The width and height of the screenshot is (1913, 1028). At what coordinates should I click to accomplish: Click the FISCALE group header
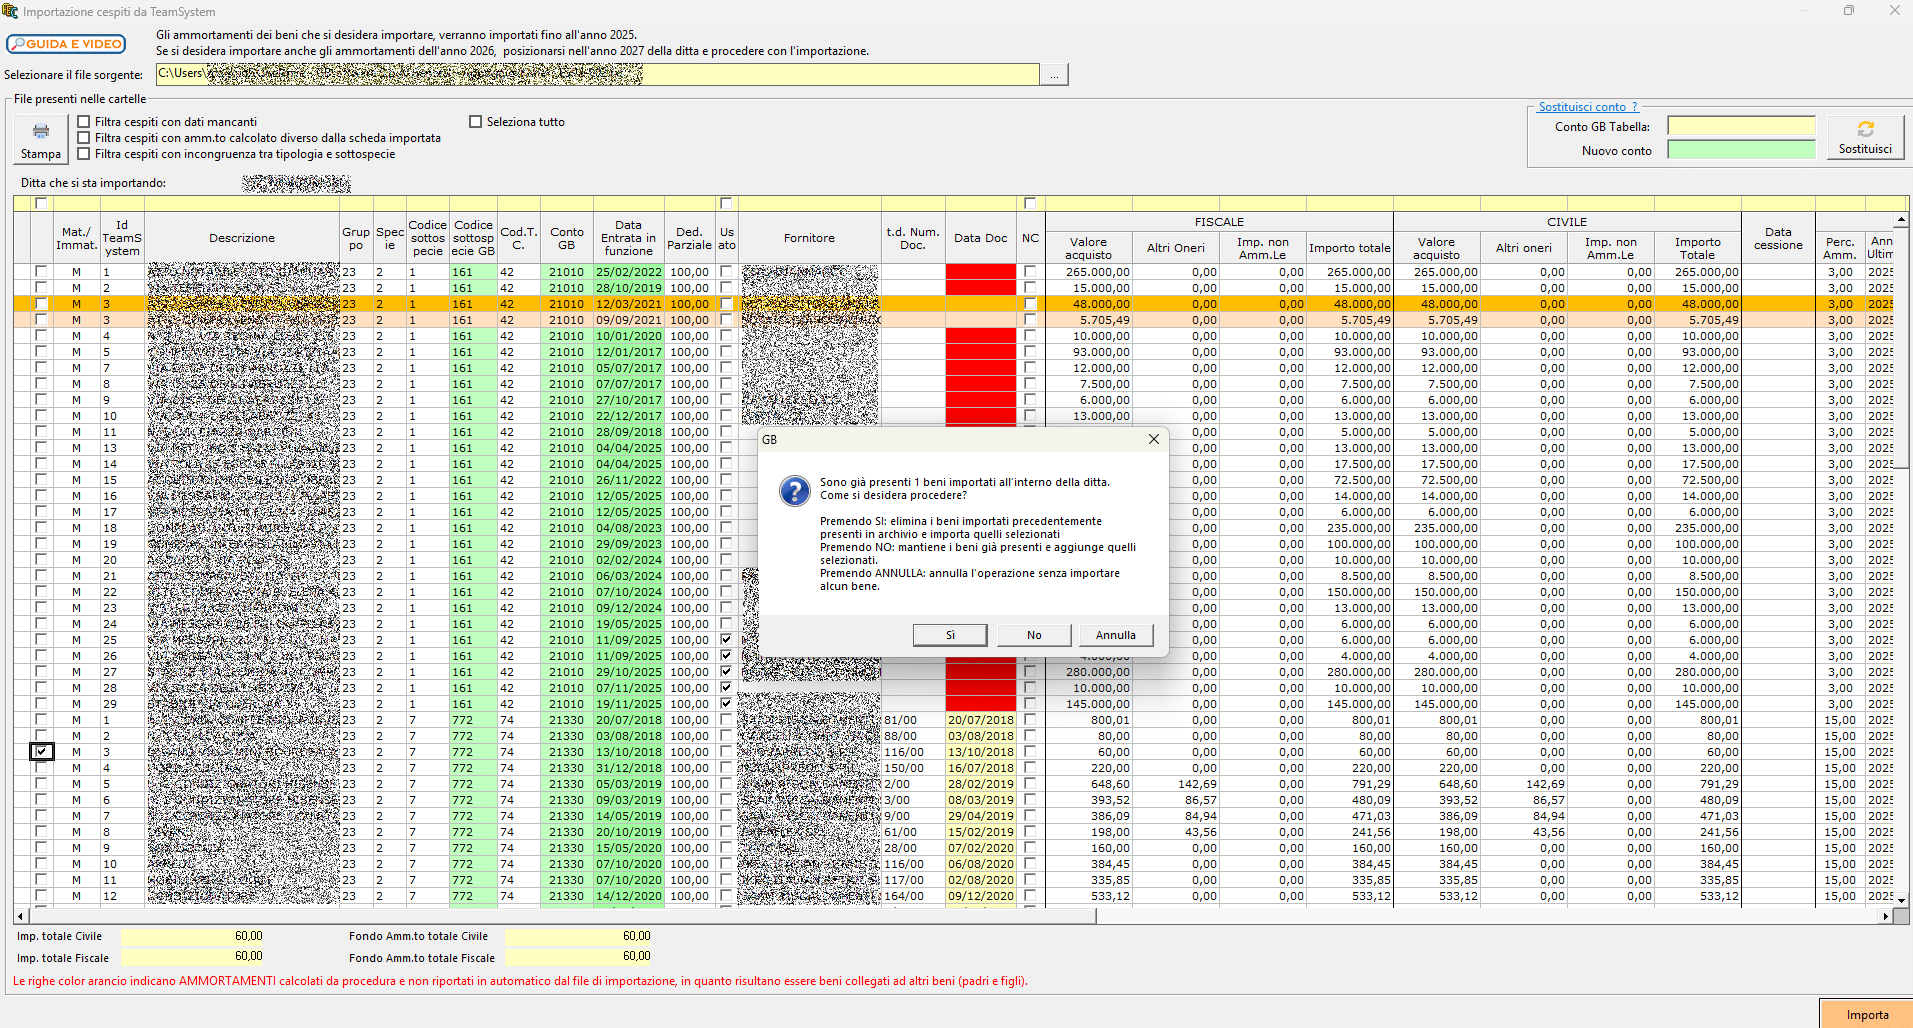1219,222
